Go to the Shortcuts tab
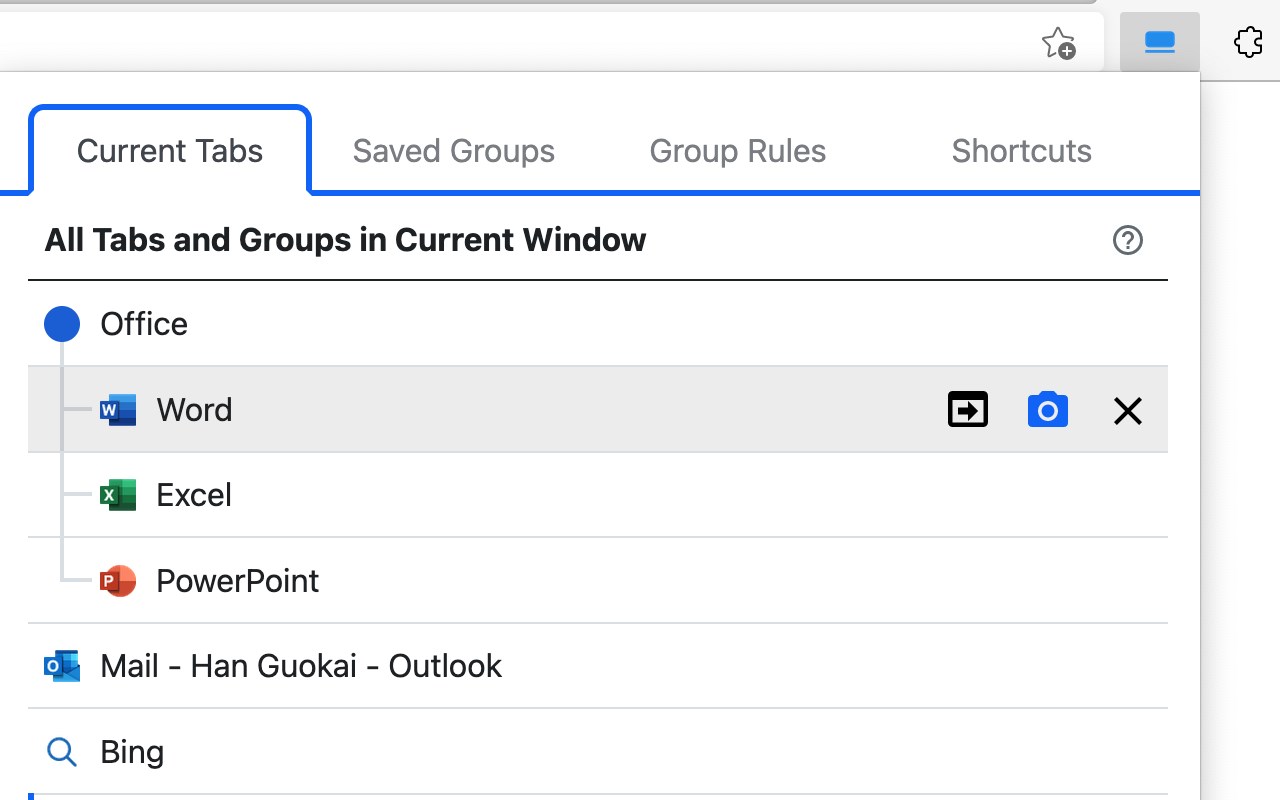Viewport: 1280px width, 800px height. click(1021, 151)
